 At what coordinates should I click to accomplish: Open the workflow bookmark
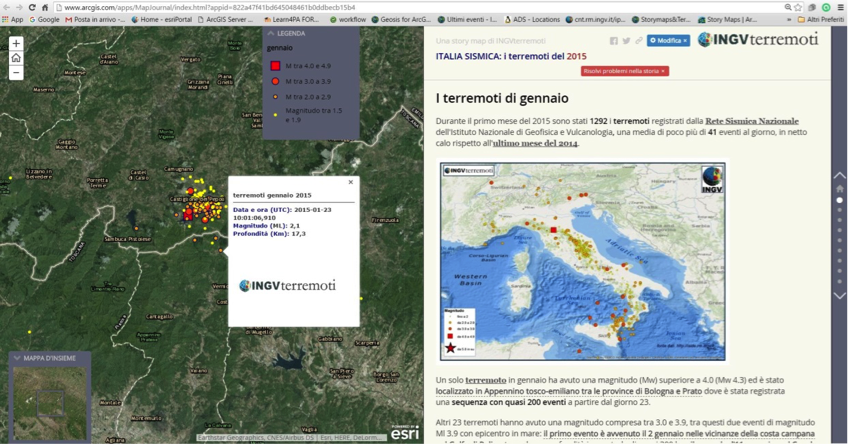click(348, 19)
